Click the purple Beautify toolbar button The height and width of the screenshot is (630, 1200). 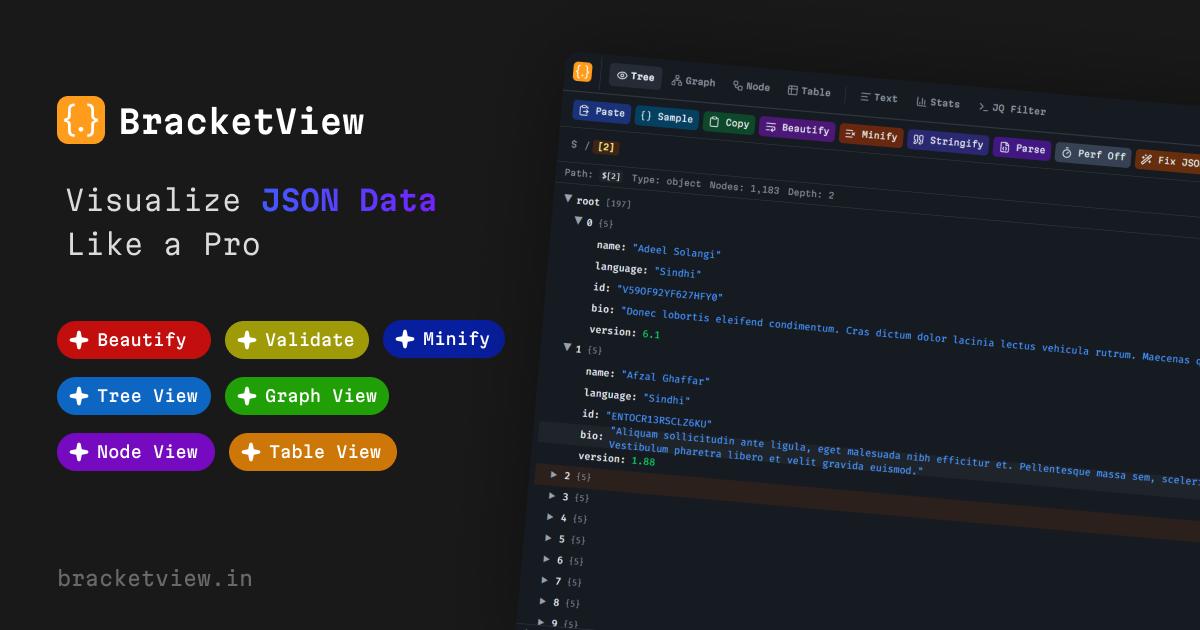coord(797,129)
